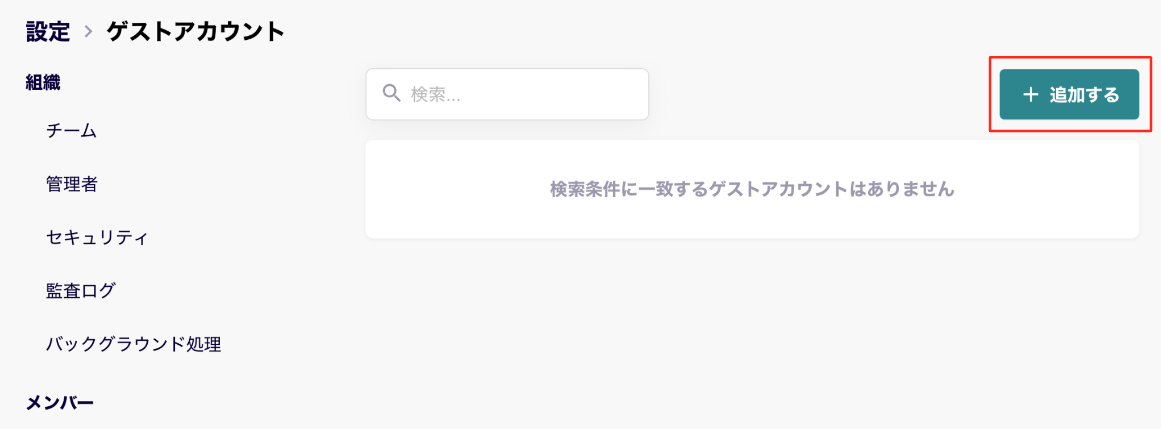Click the breadcrumb chevron after 設定
Viewport: 1161px width, 429px height.
(x=88, y=32)
